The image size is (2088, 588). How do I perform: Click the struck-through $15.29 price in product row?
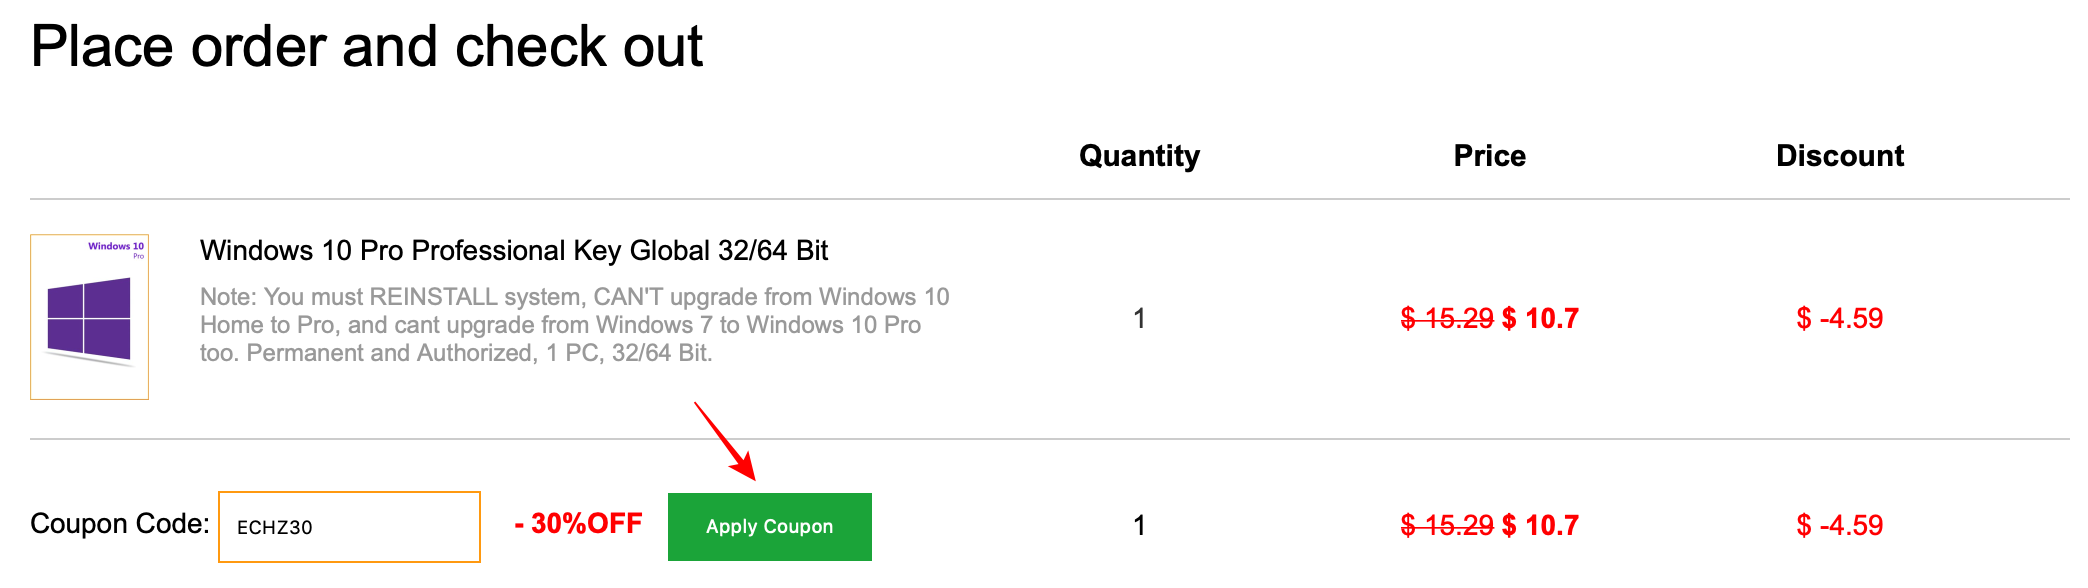tap(1446, 319)
